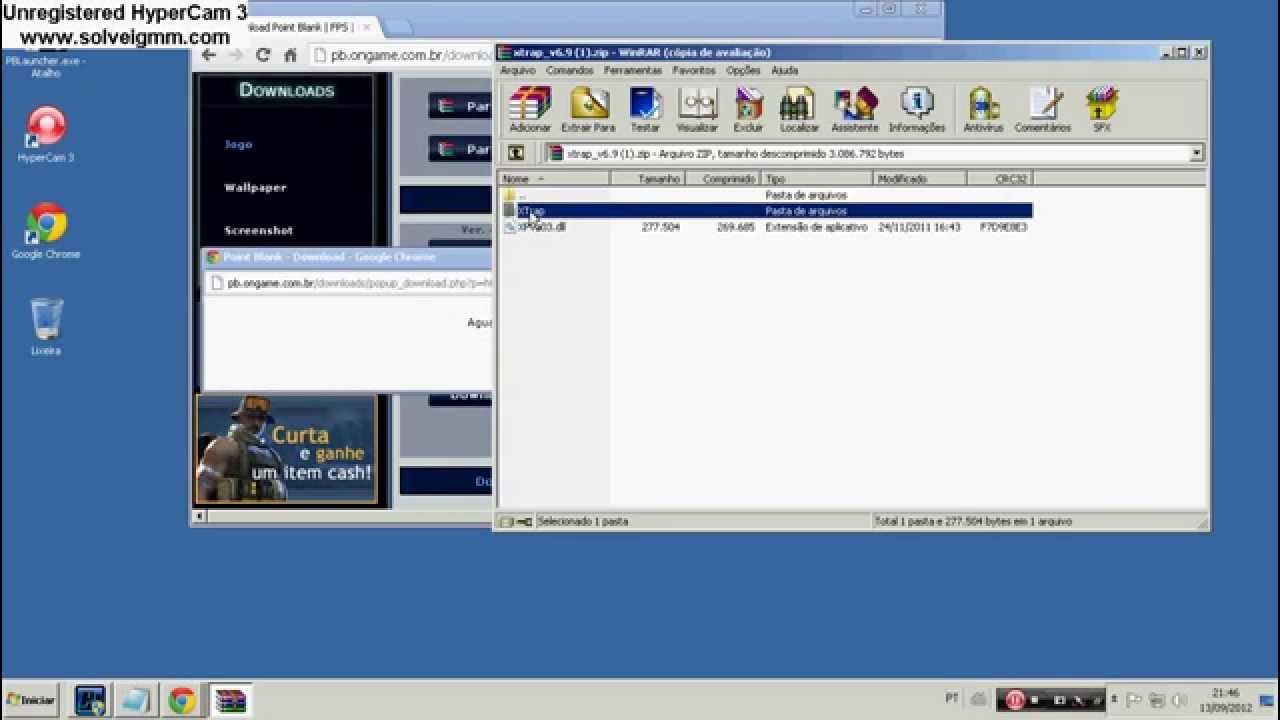Sort by the Tipo column header
This screenshot has width=1280, height=720.
(x=817, y=178)
